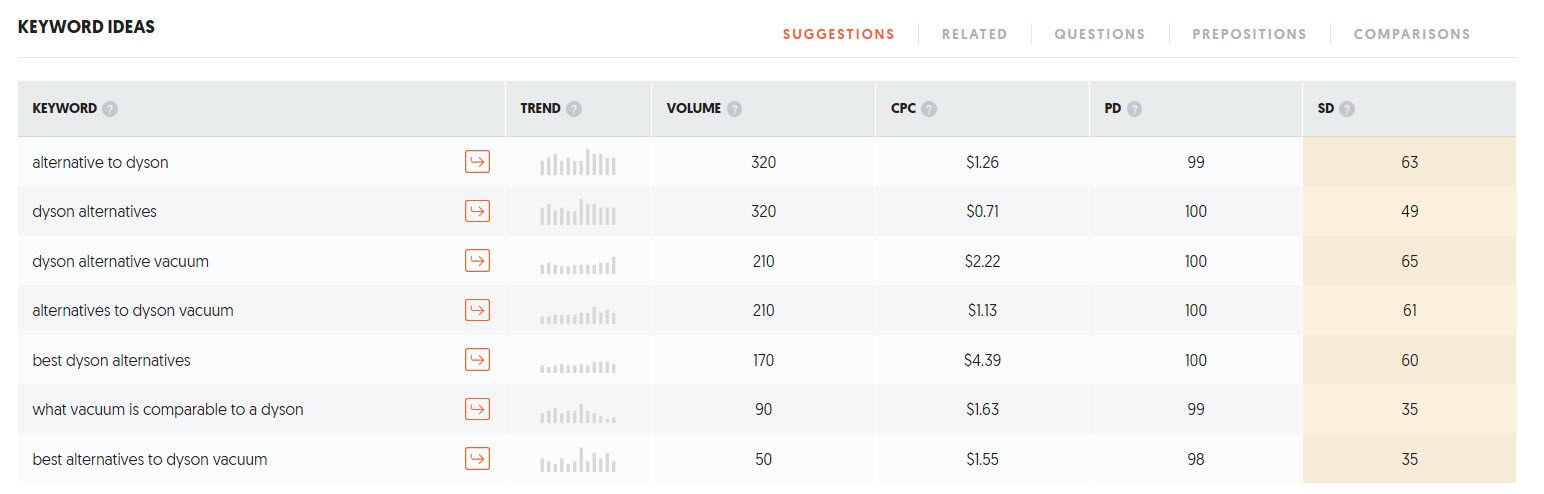The width and height of the screenshot is (1544, 494).
Task: Click help icon next to SD header
Action: 1347,109
